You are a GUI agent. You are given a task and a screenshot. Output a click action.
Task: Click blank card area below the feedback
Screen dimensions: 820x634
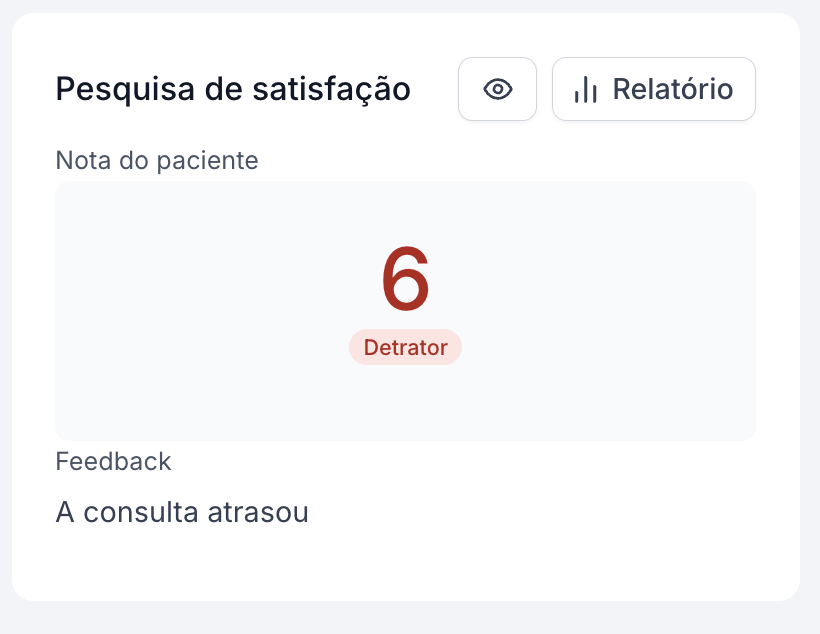coord(400,565)
